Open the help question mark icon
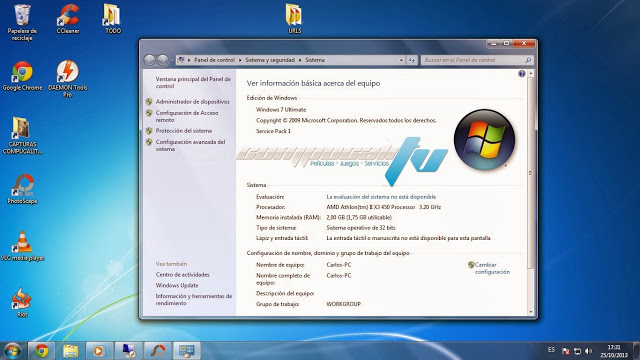 (522, 73)
